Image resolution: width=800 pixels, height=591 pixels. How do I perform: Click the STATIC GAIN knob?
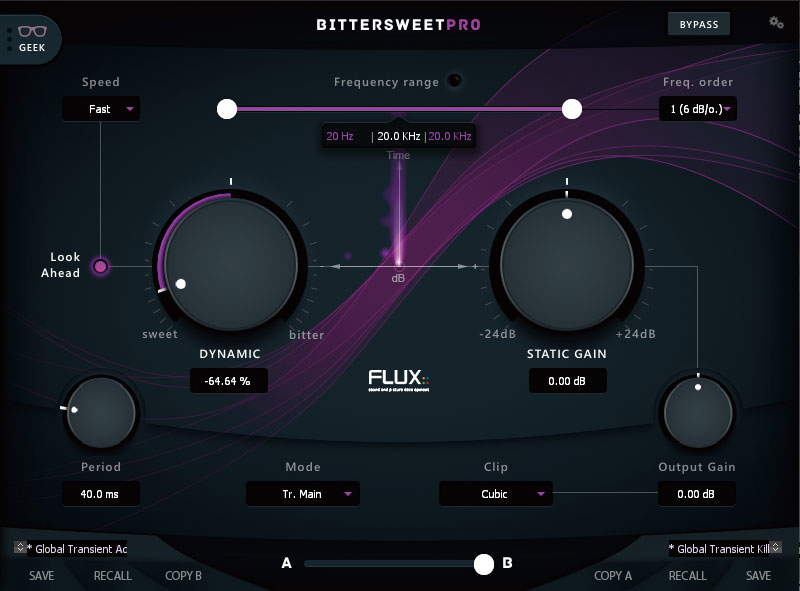tap(567, 265)
